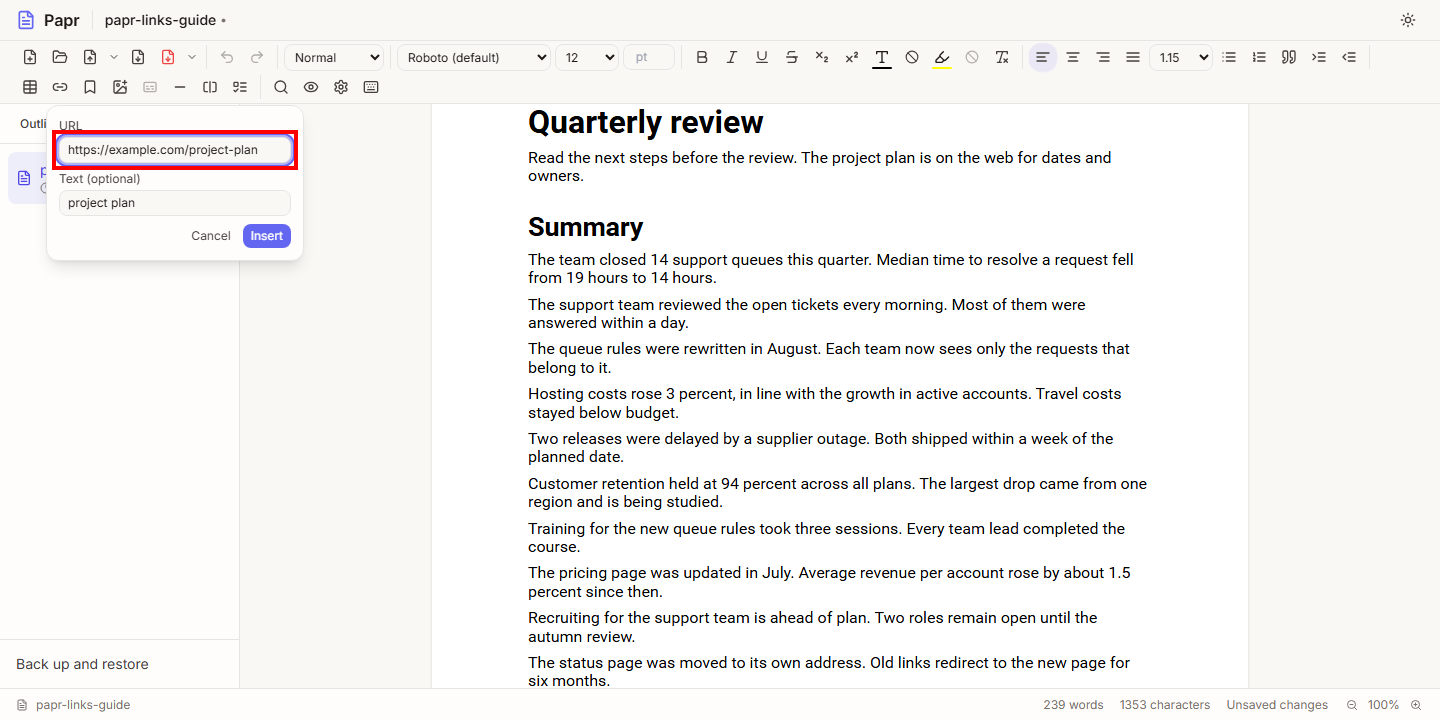Choose the text color underlined T
This screenshot has height=720, width=1440.
(x=882, y=57)
